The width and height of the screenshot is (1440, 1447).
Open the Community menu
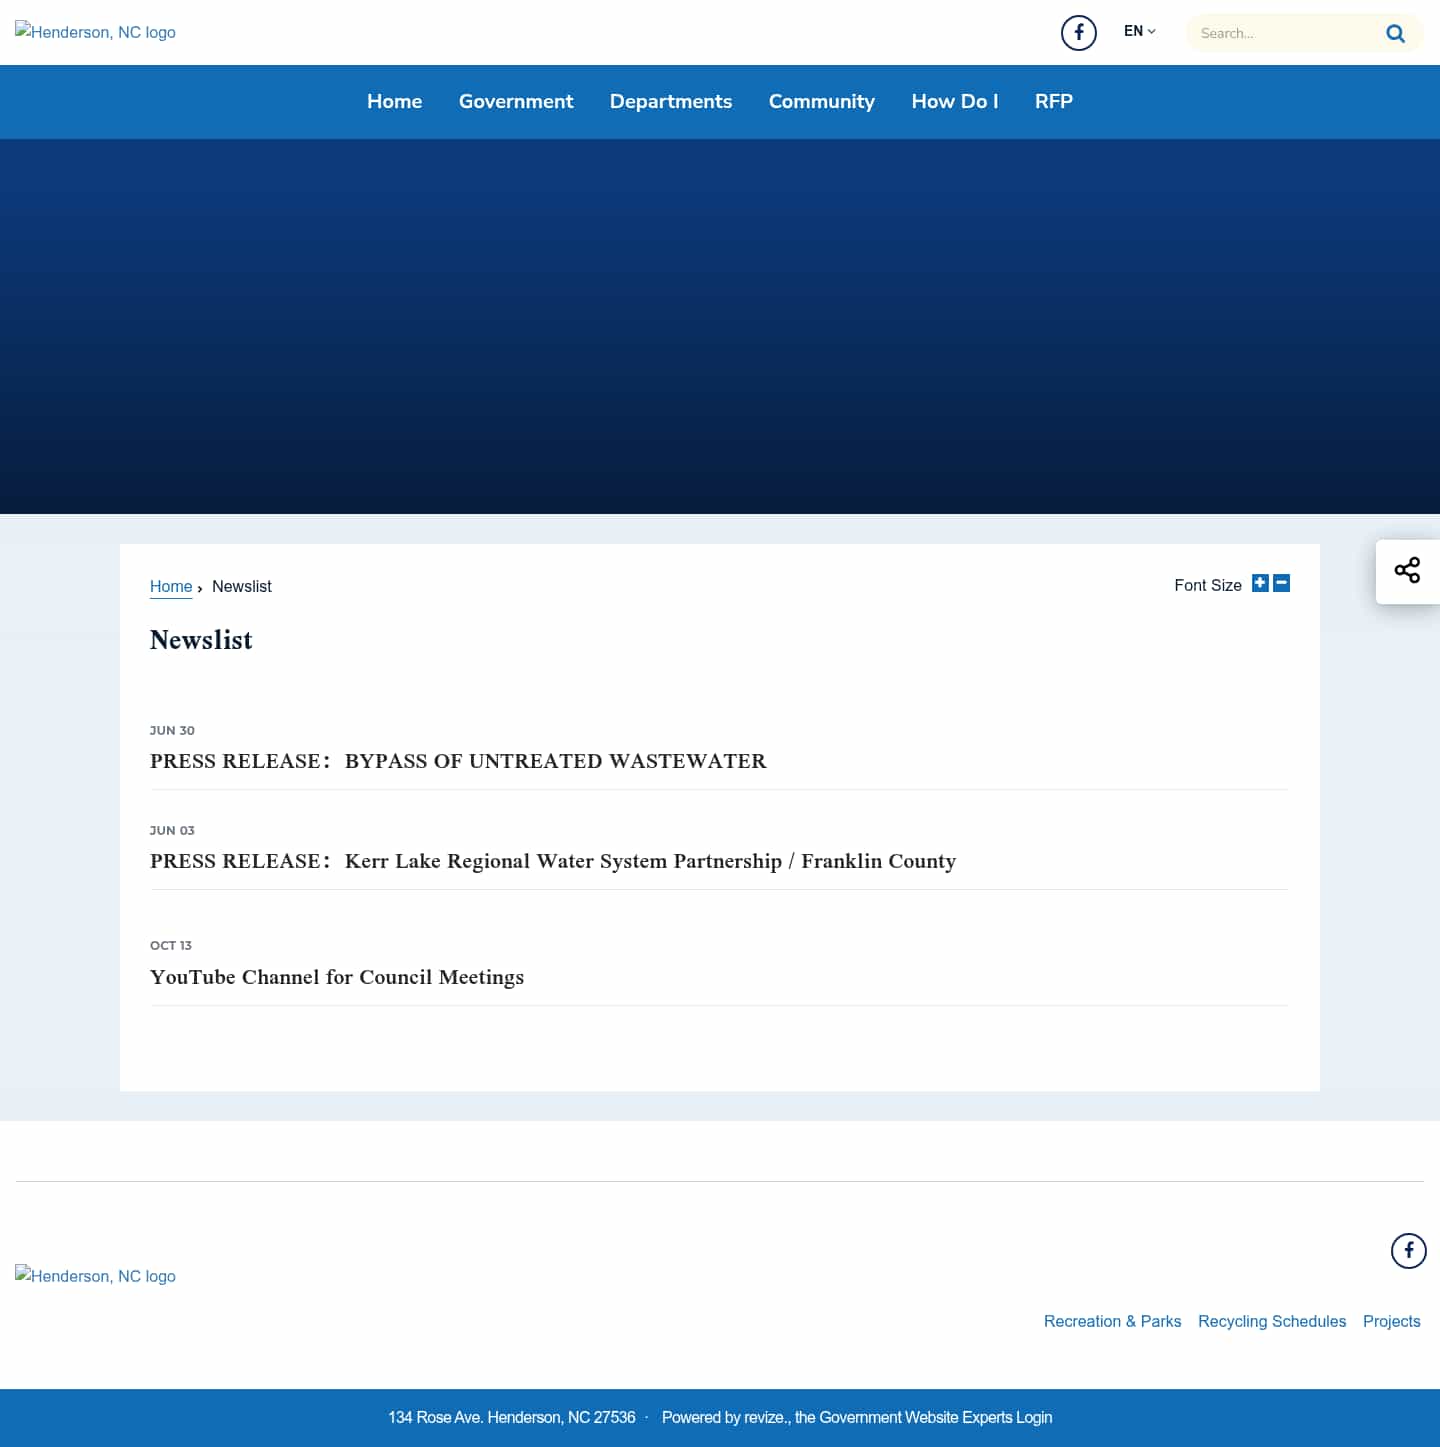pyautogui.click(x=822, y=101)
